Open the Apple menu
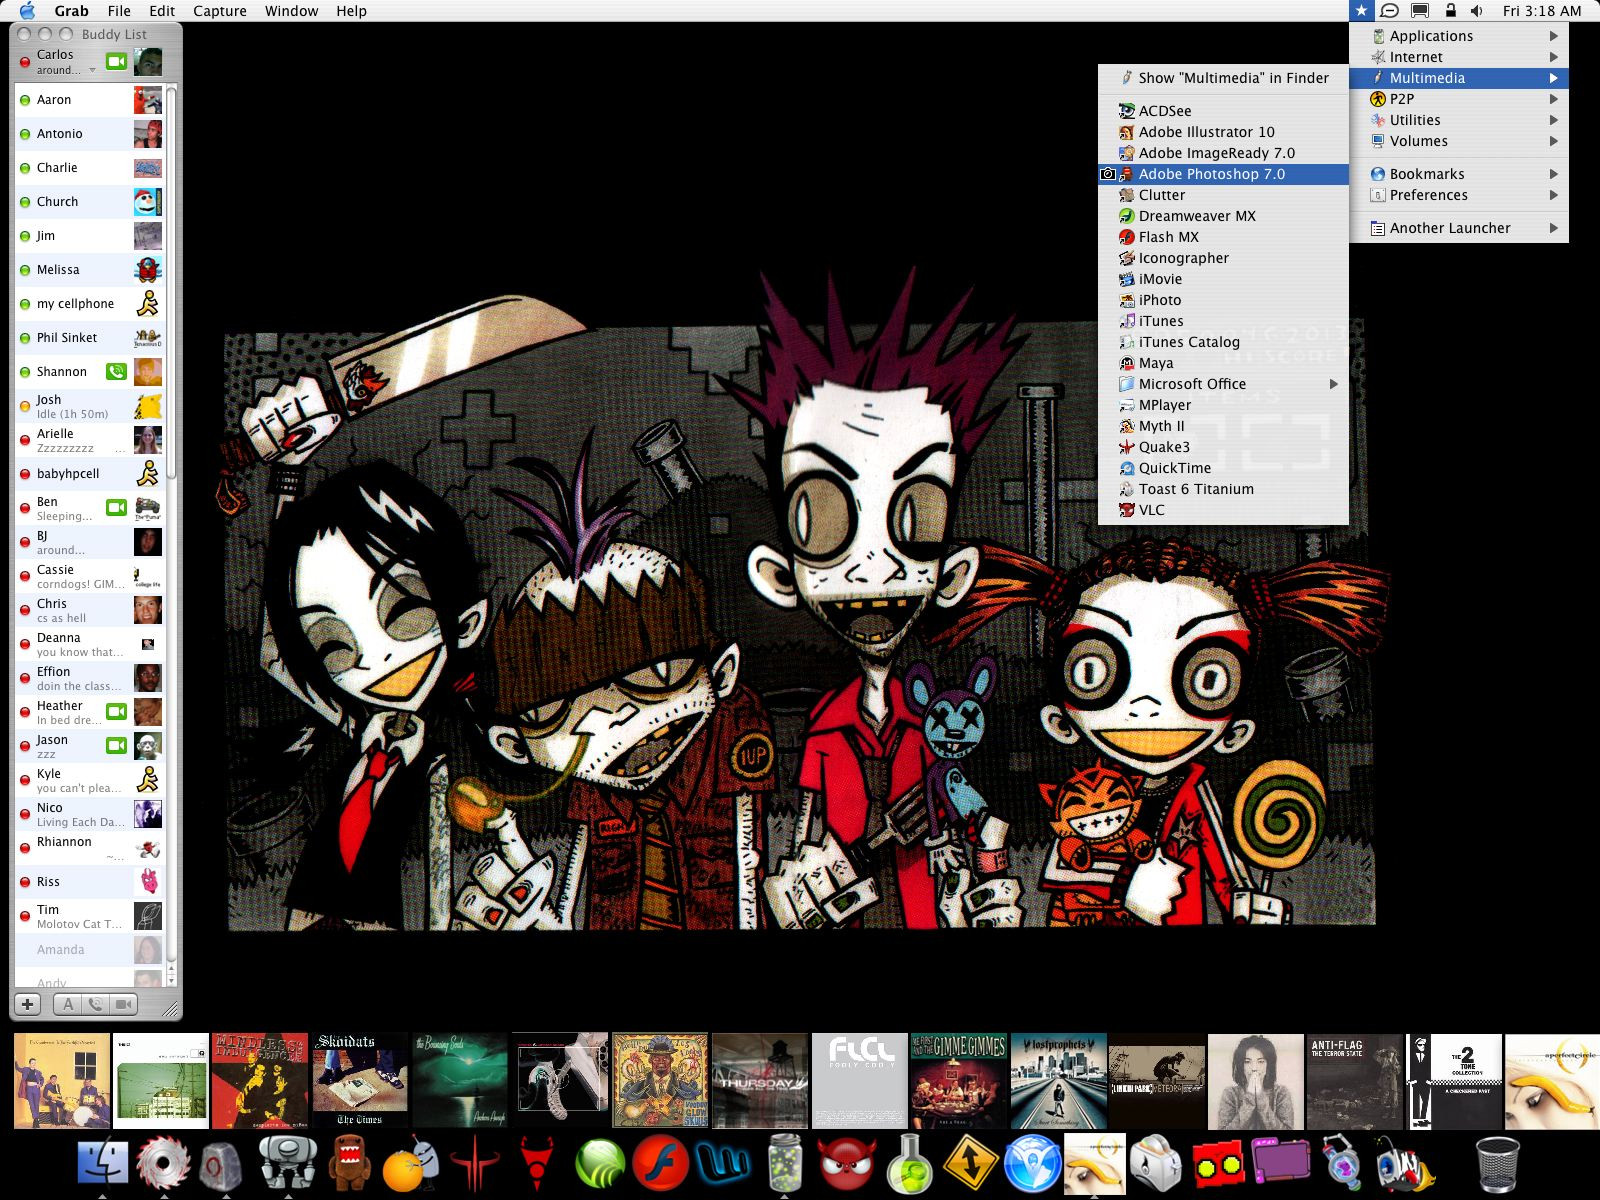This screenshot has width=1600, height=1200. click(x=27, y=11)
